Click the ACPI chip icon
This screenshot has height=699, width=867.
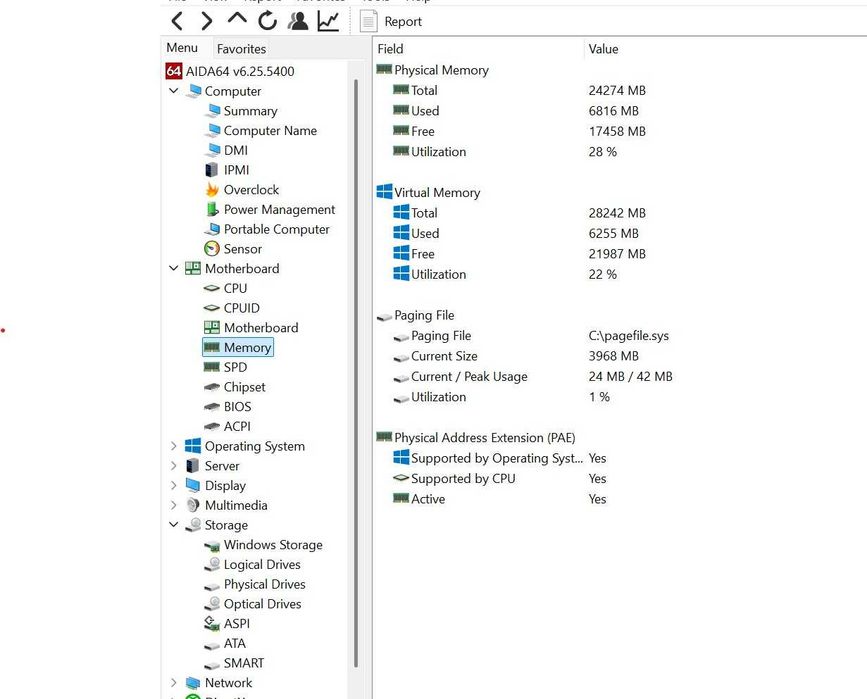click(x=212, y=426)
